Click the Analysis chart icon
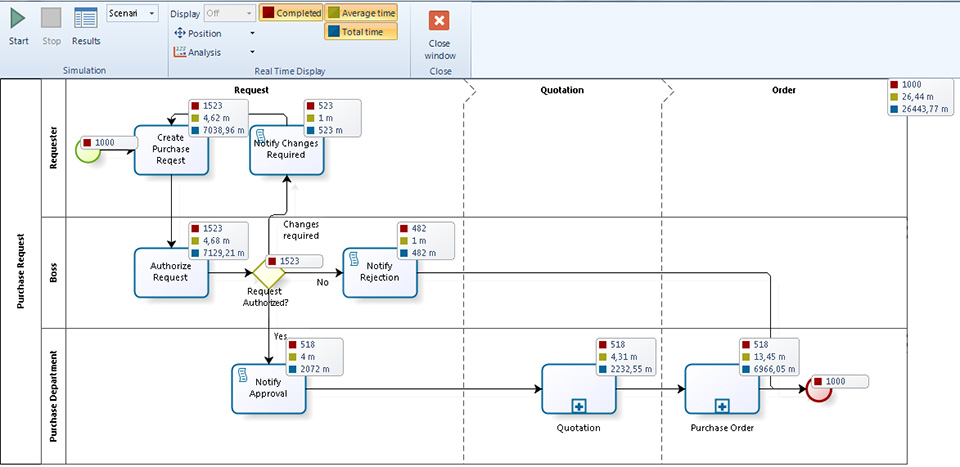Screen dimensions: 960x467 tap(179, 52)
